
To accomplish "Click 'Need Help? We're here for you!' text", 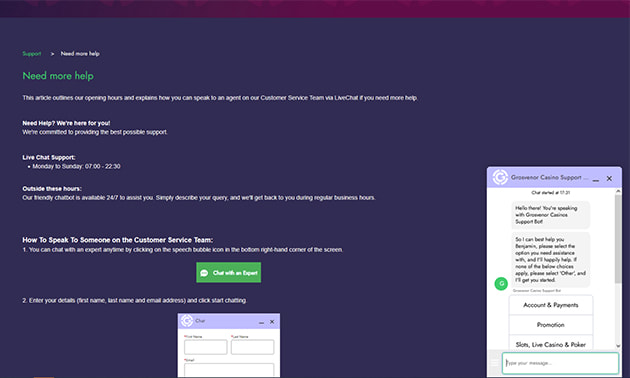I will [66, 123].
